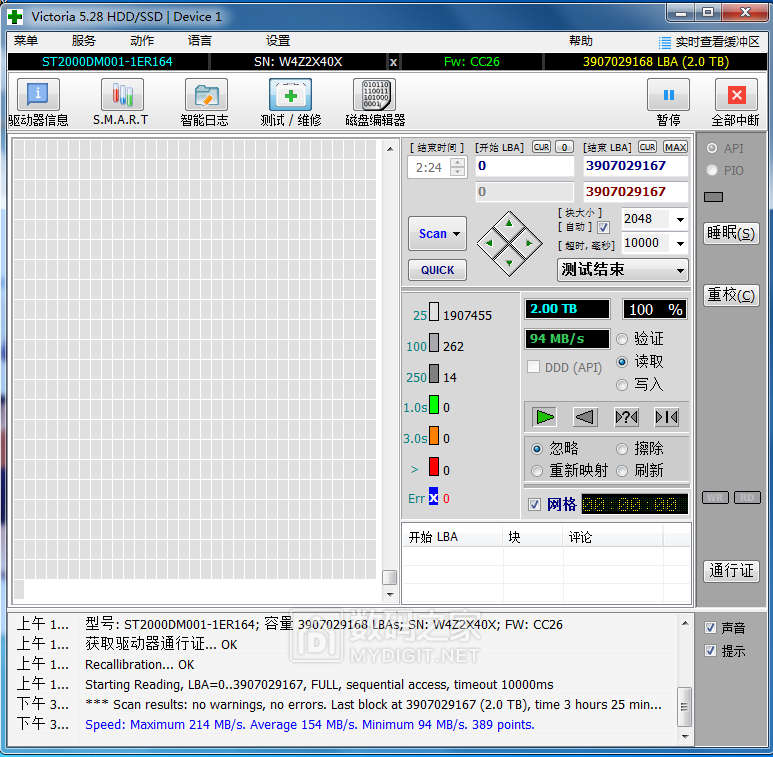Click the jump-to-position scan button
773x757 pixels.
(x=667, y=417)
